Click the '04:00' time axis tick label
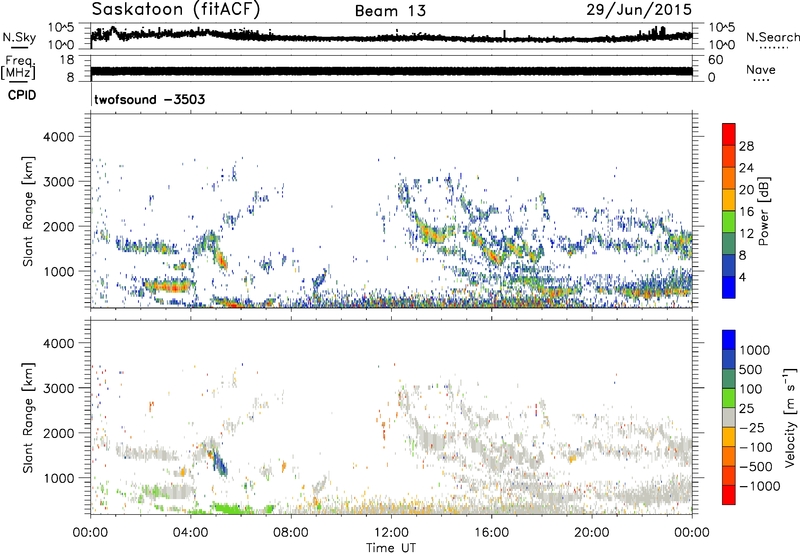The image size is (800, 554). [x=191, y=533]
